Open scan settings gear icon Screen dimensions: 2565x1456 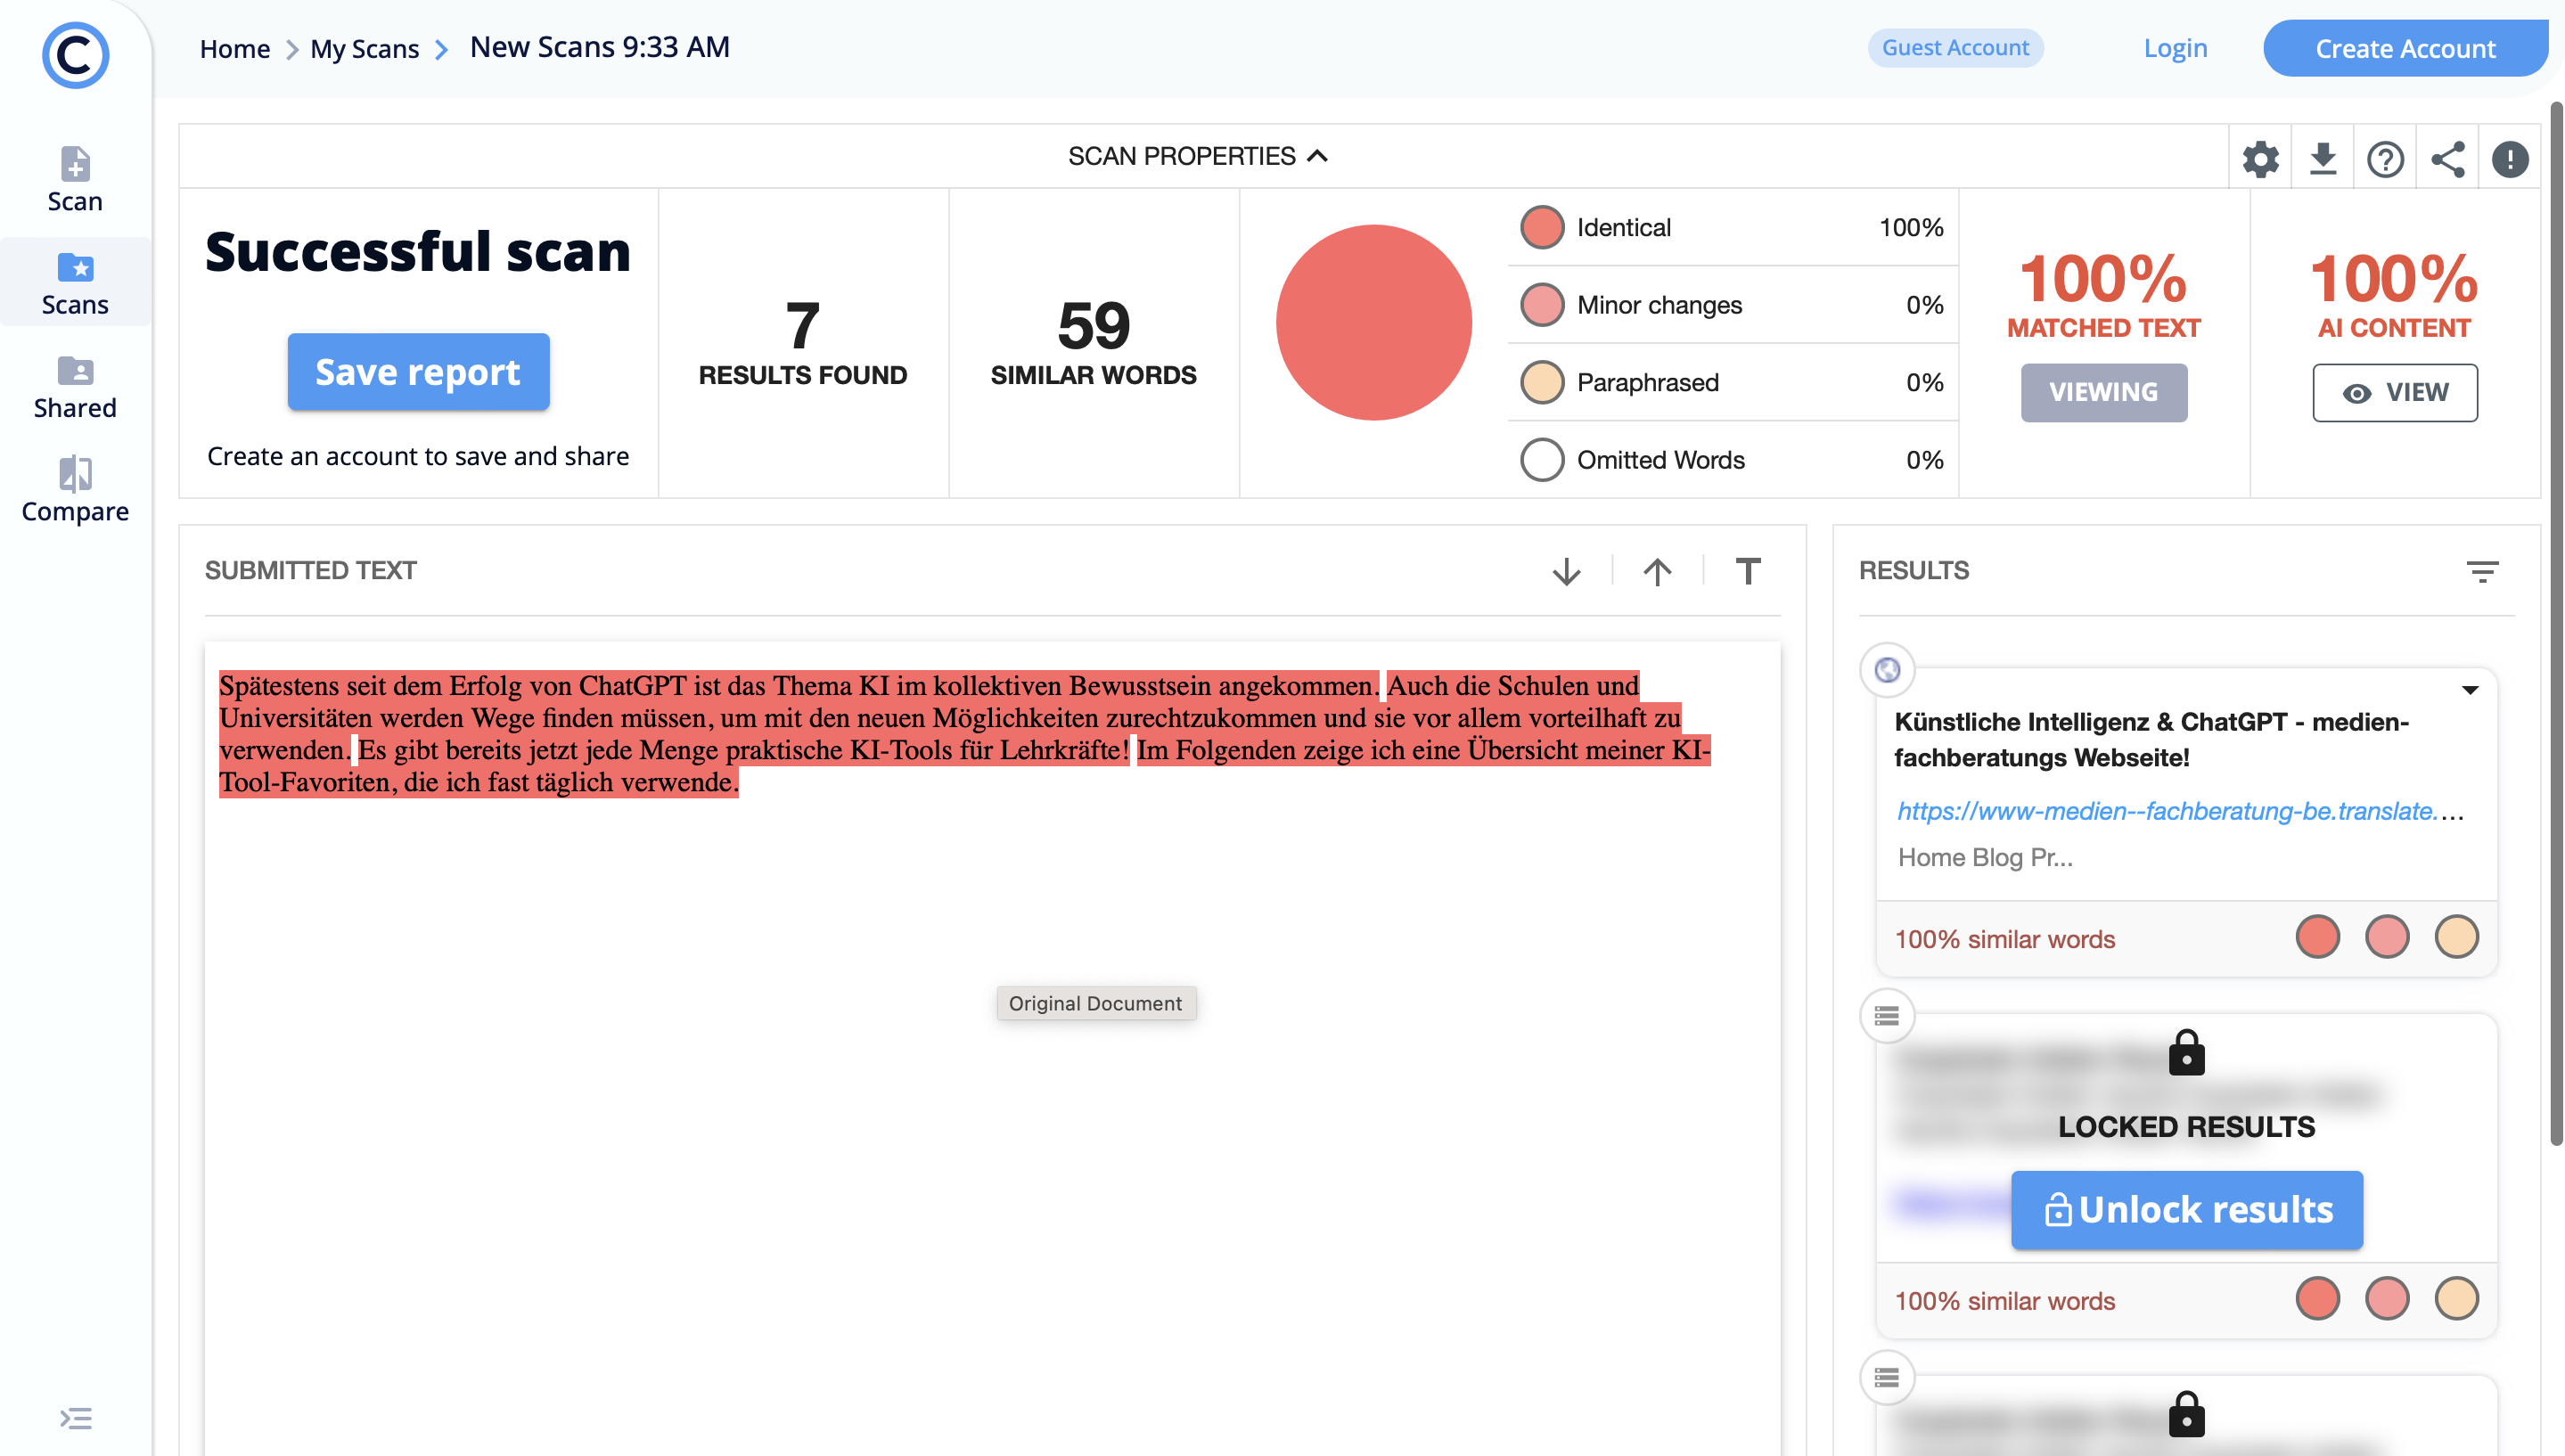(2260, 159)
